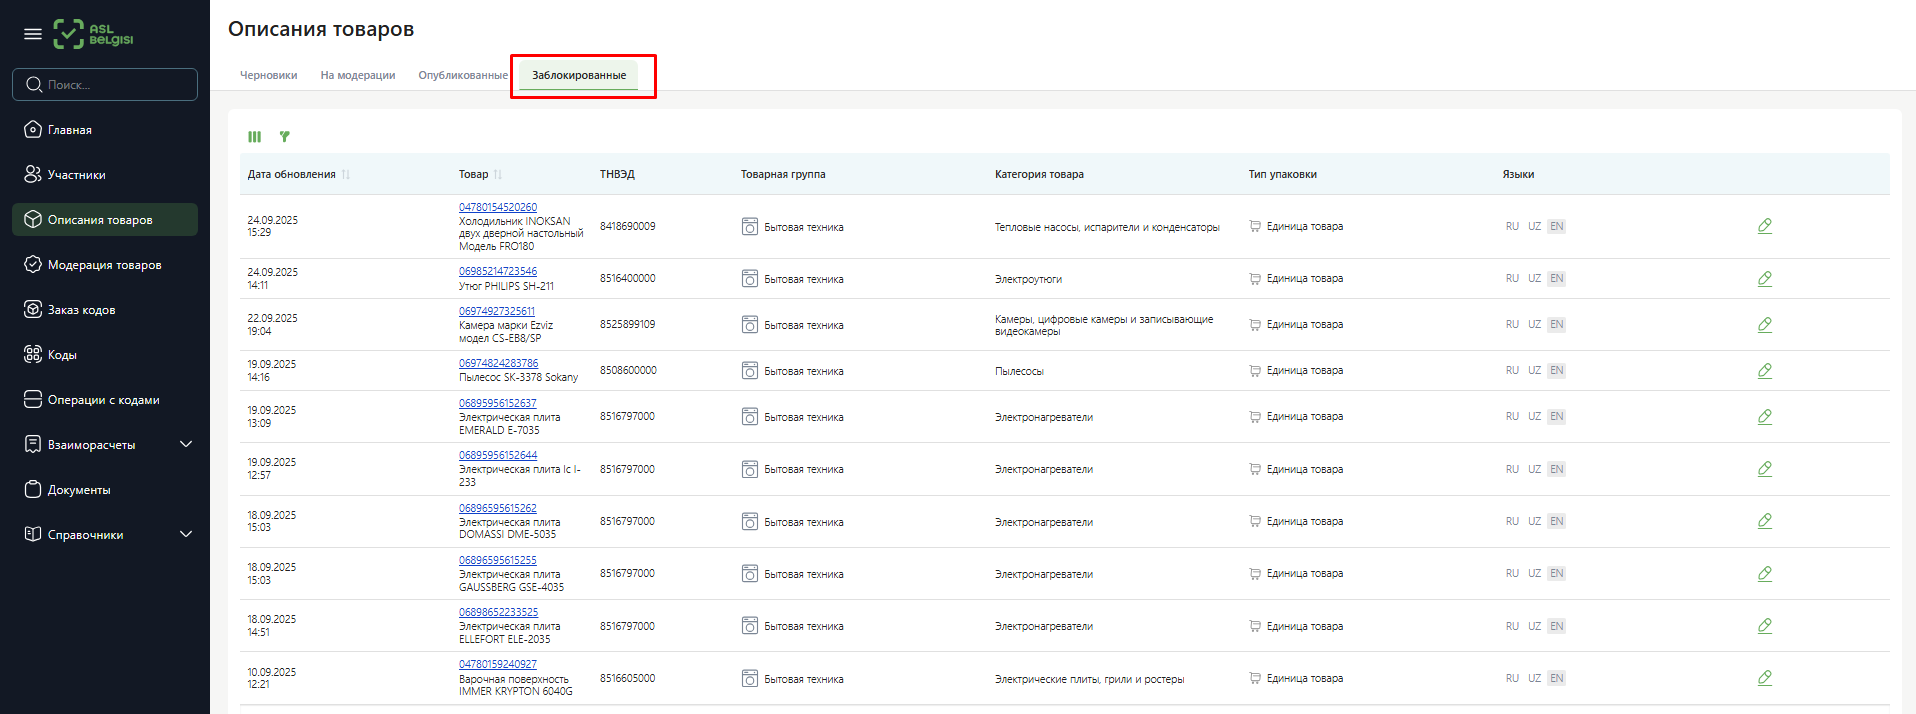Screen dimensions: 1916x714
Task: Expand Справочники sidebar submenu
Action: pyautogui.click(x=186, y=535)
